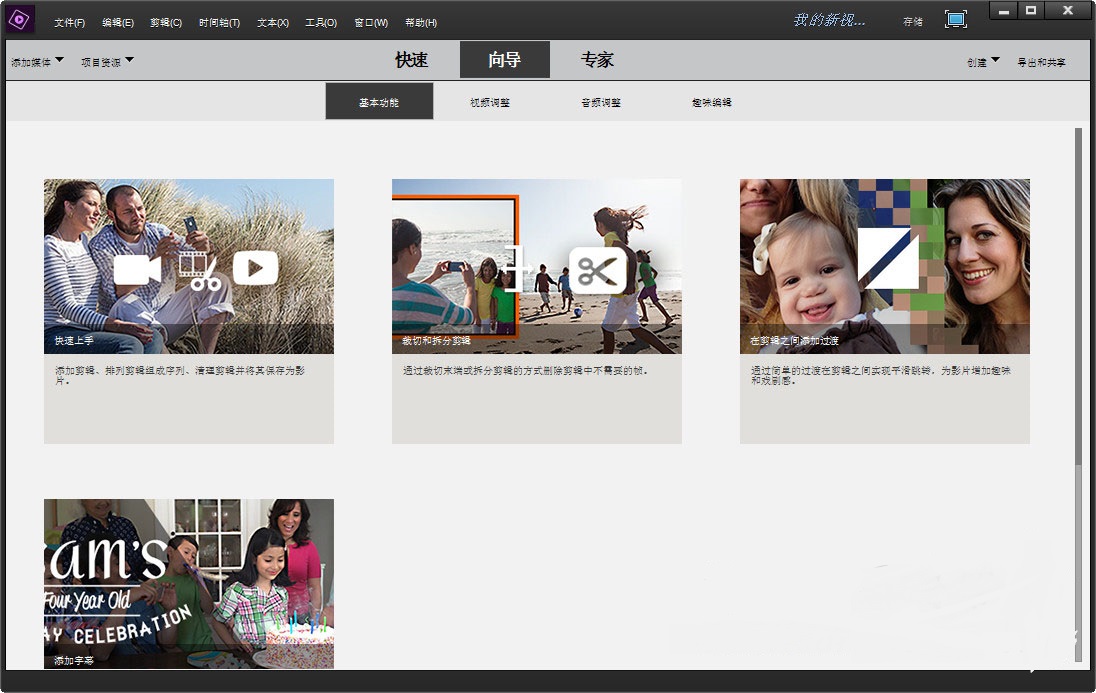The image size is (1096, 693).
Task: Select the 视频调整 sub-tab
Action: click(490, 102)
